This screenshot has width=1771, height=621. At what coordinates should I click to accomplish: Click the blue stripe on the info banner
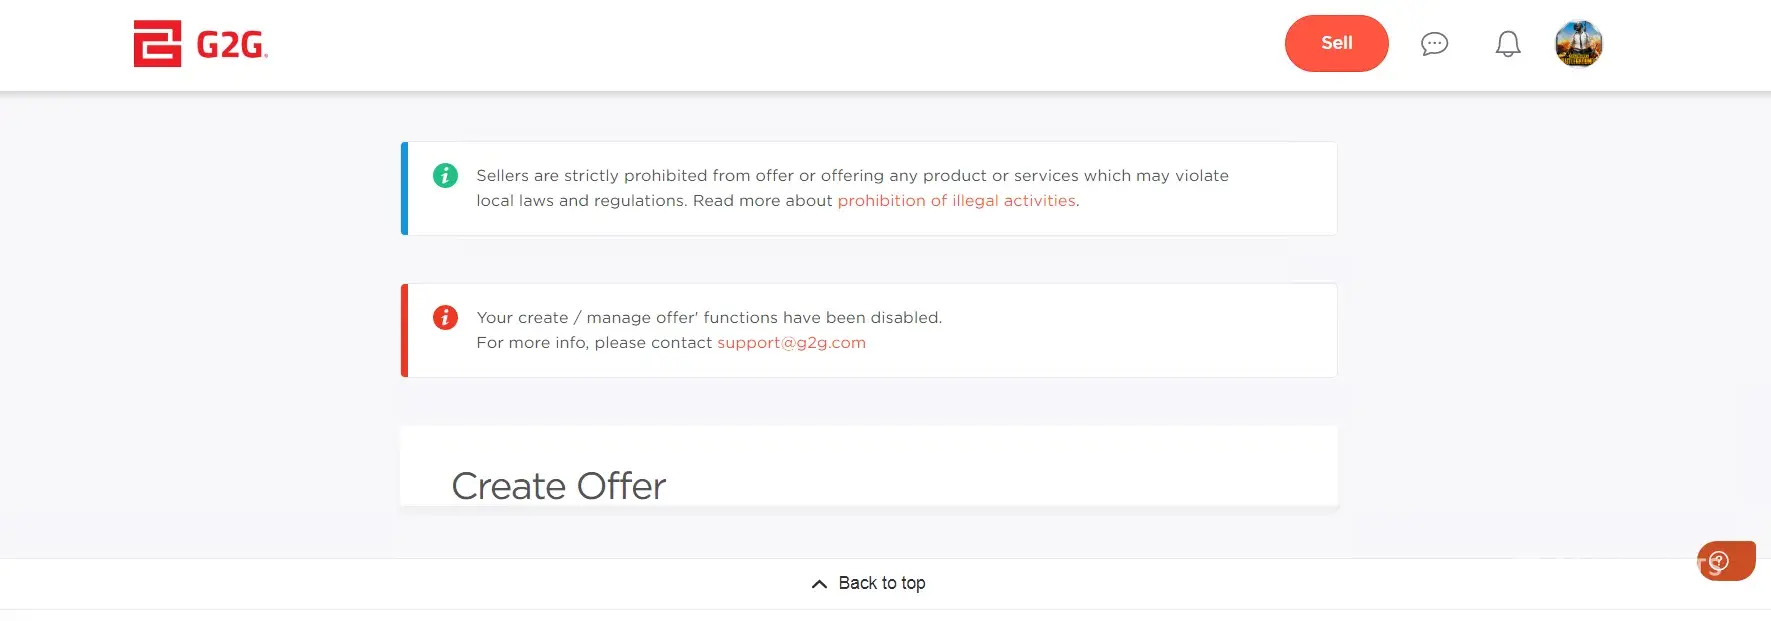click(404, 189)
